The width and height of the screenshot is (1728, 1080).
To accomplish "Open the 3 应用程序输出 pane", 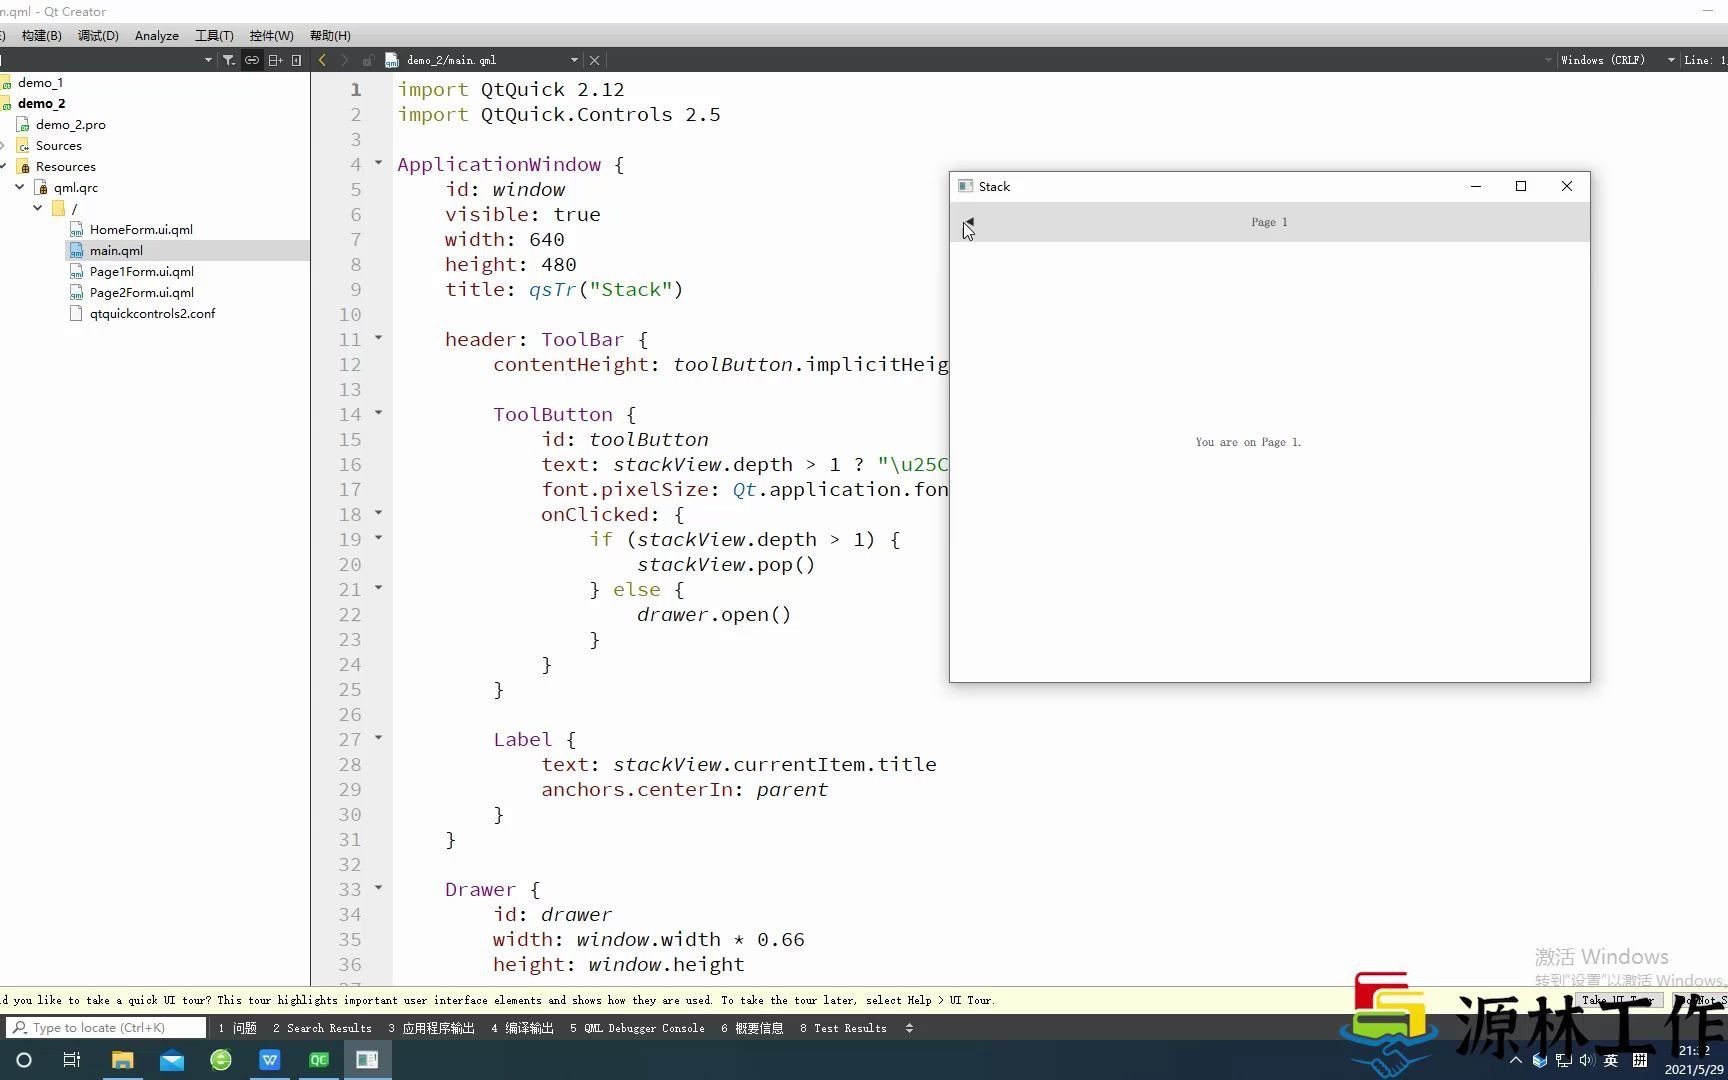I will (431, 1028).
